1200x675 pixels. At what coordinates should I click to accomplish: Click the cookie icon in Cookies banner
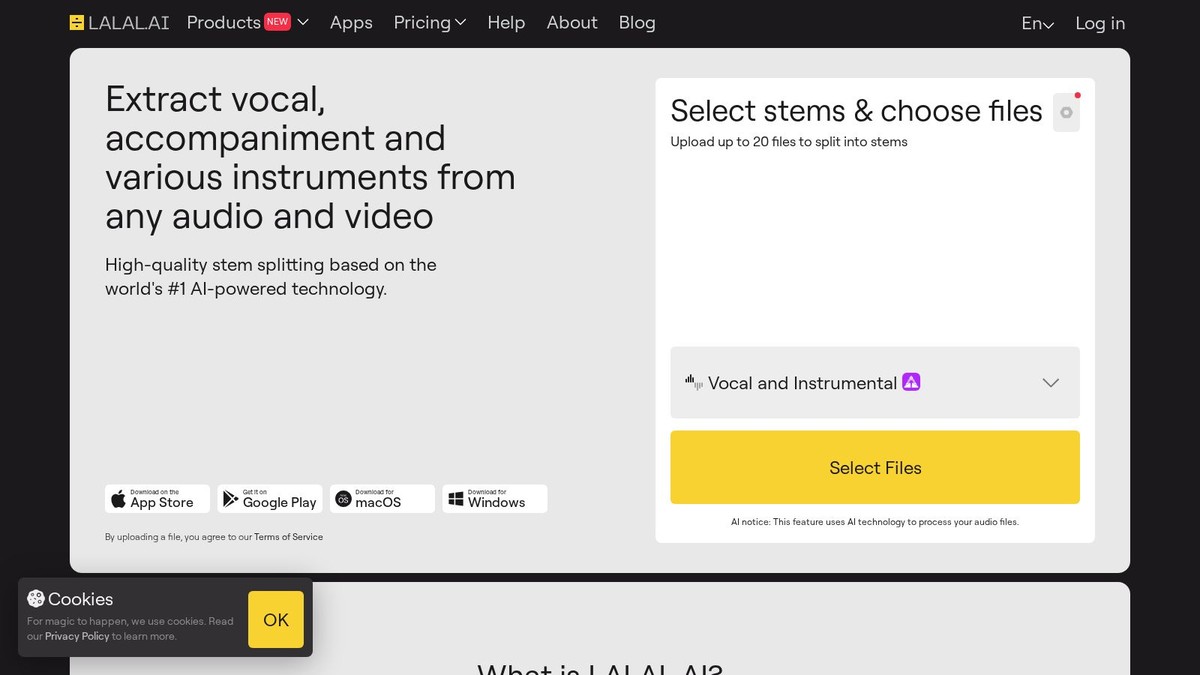click(x=38, y=598)
